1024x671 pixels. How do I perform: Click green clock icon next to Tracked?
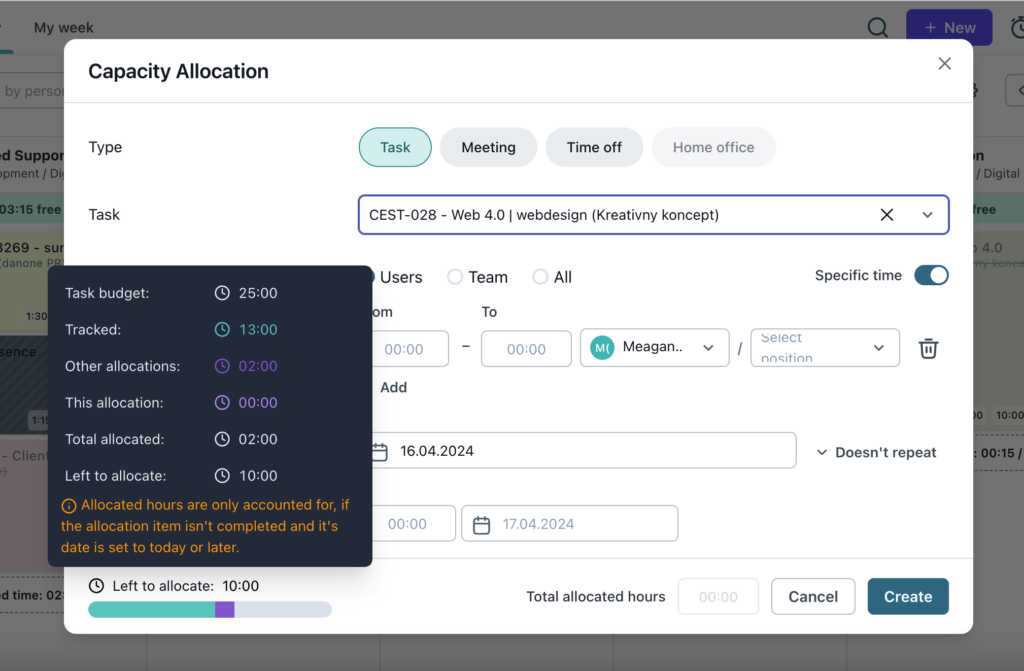click(222, 329)
